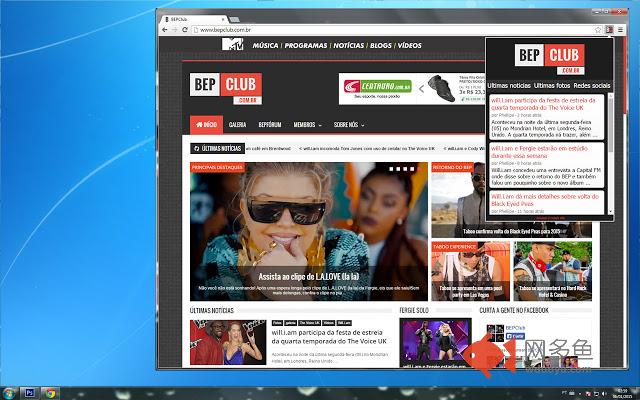Click the Facebook Curtir like button
Image resolution: width=640 pixels, height=400 pixels.
click(x=515, y=336)
